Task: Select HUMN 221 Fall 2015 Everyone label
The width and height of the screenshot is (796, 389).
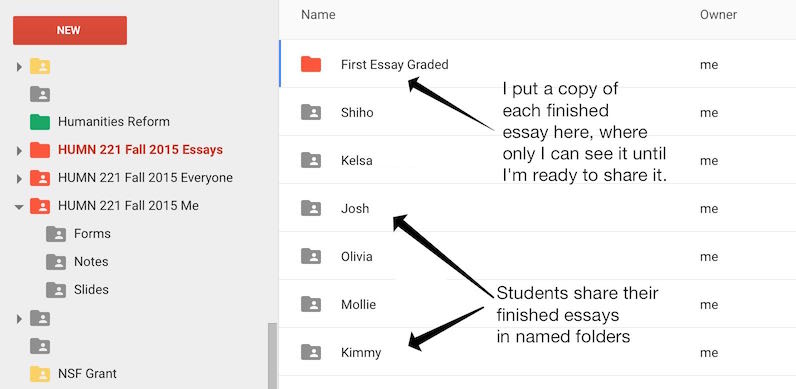Action: [x=145, y=178]
